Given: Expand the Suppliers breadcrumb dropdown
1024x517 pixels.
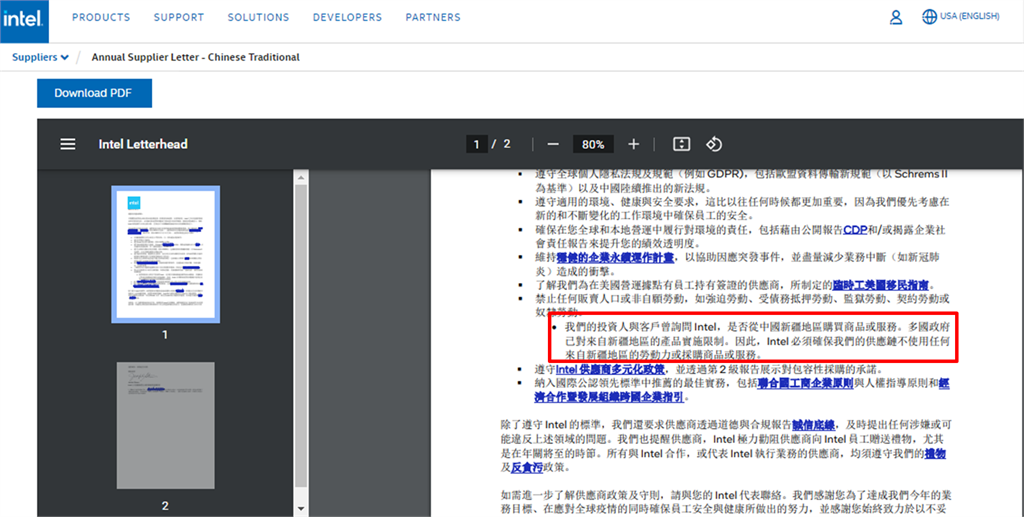Looking at the screenshot, I should pos(40,57).
